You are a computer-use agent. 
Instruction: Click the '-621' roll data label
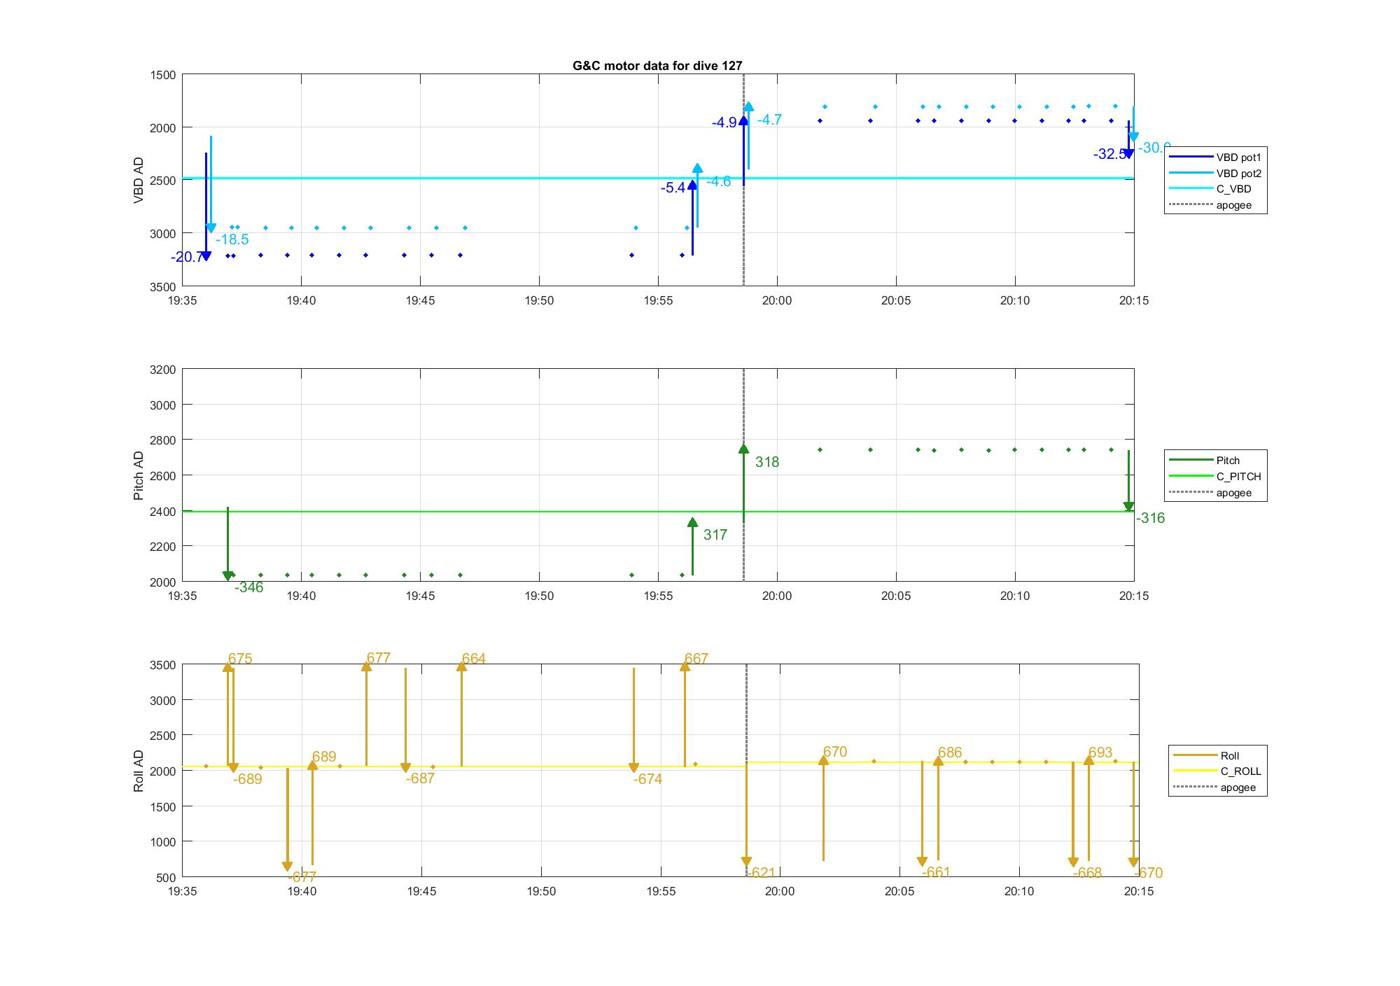pos(761,872)
